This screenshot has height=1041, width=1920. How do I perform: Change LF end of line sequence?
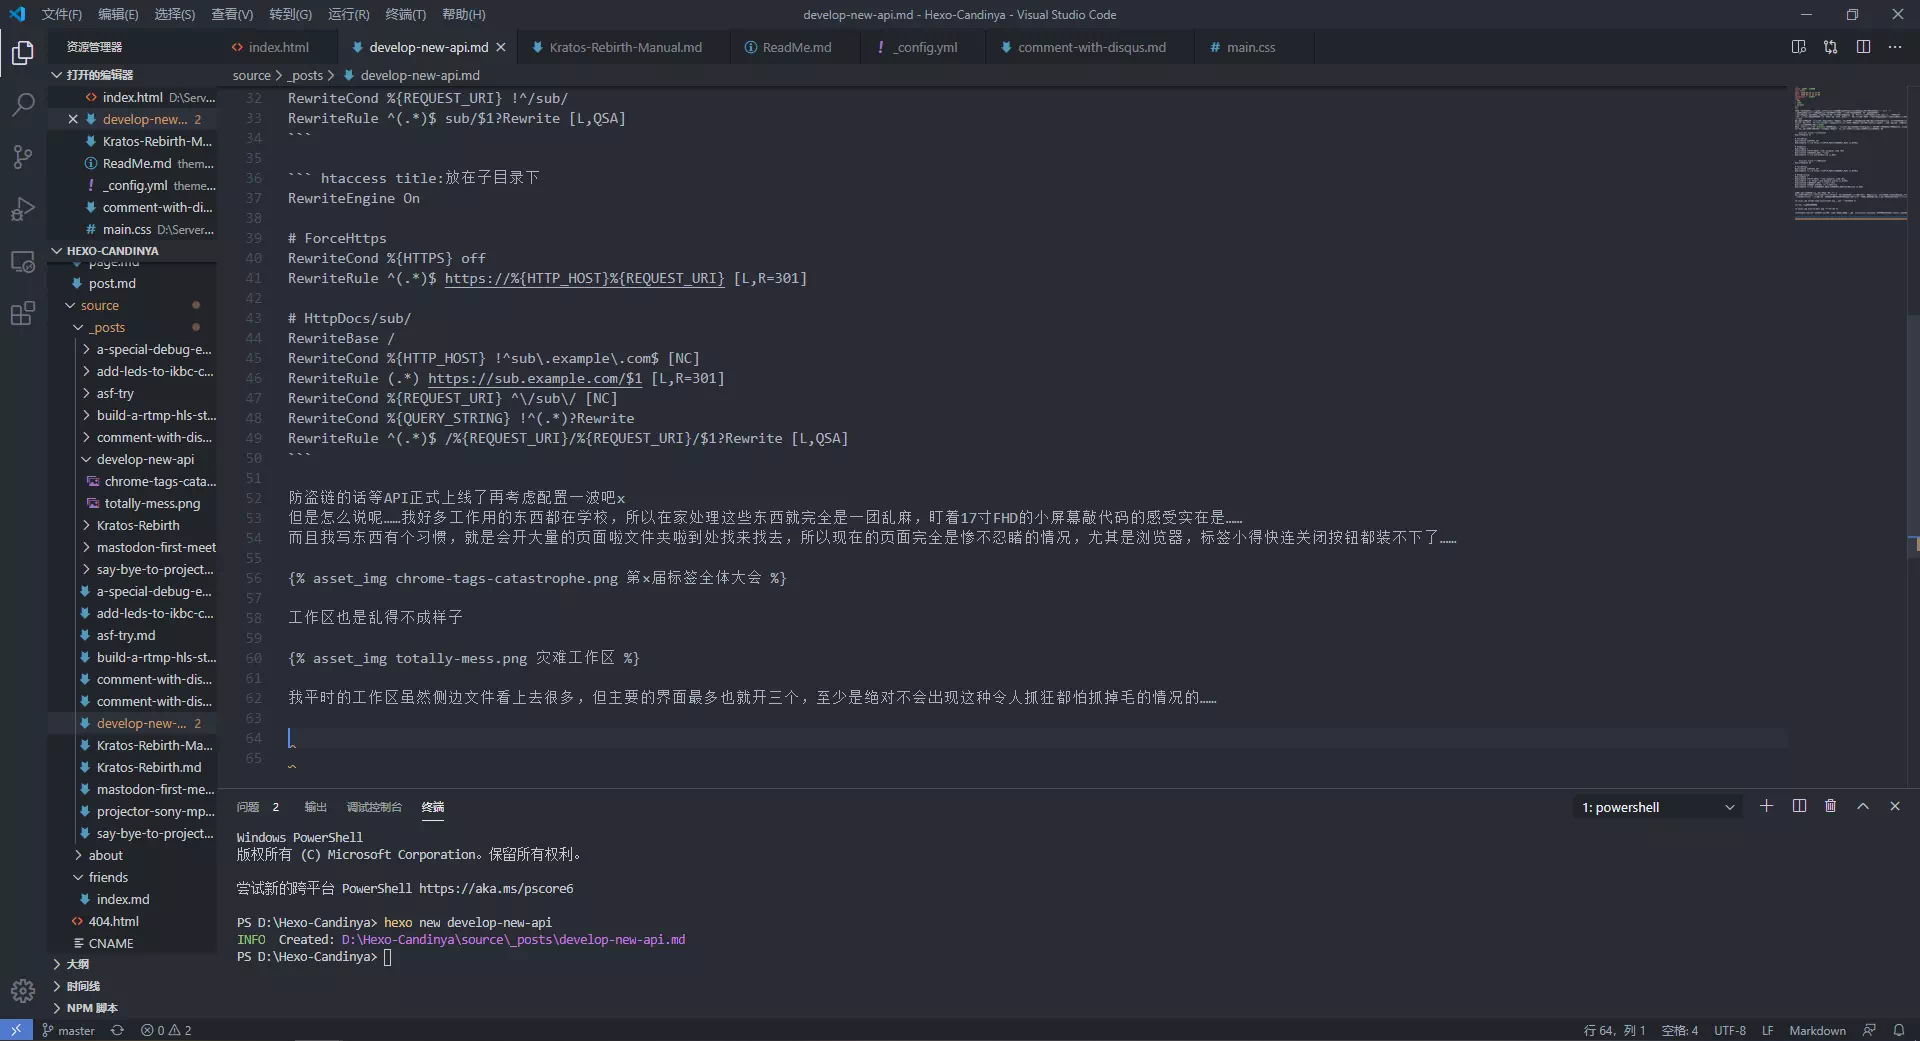[x=1767, y=1030]
